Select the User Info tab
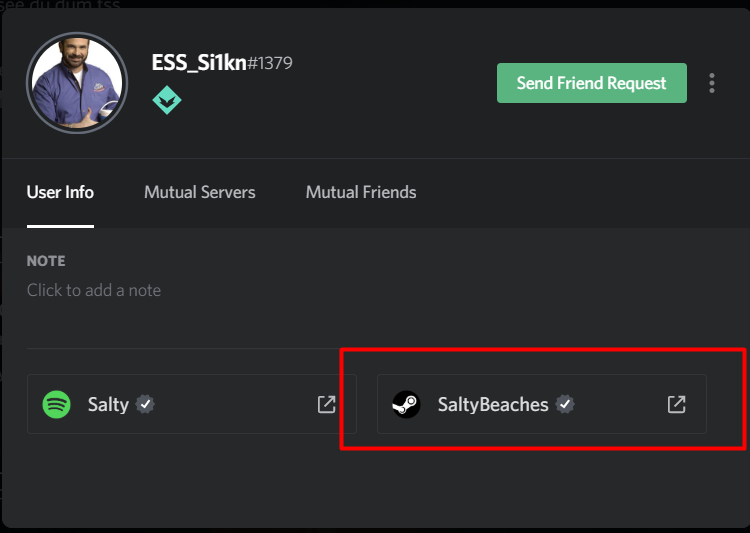The height and width of the screenshot is (533, 750). click(x=60, y=192)
